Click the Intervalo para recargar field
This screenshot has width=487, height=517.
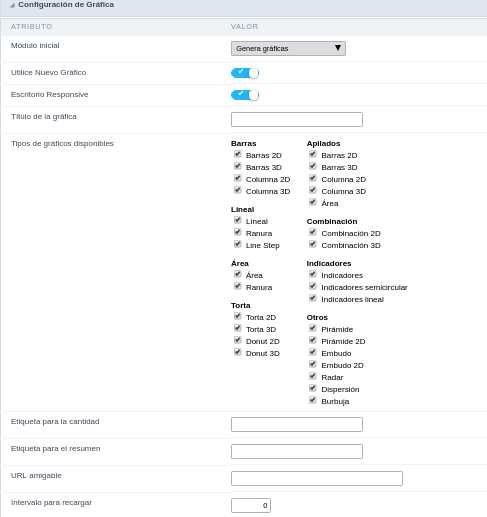(251, 505)
